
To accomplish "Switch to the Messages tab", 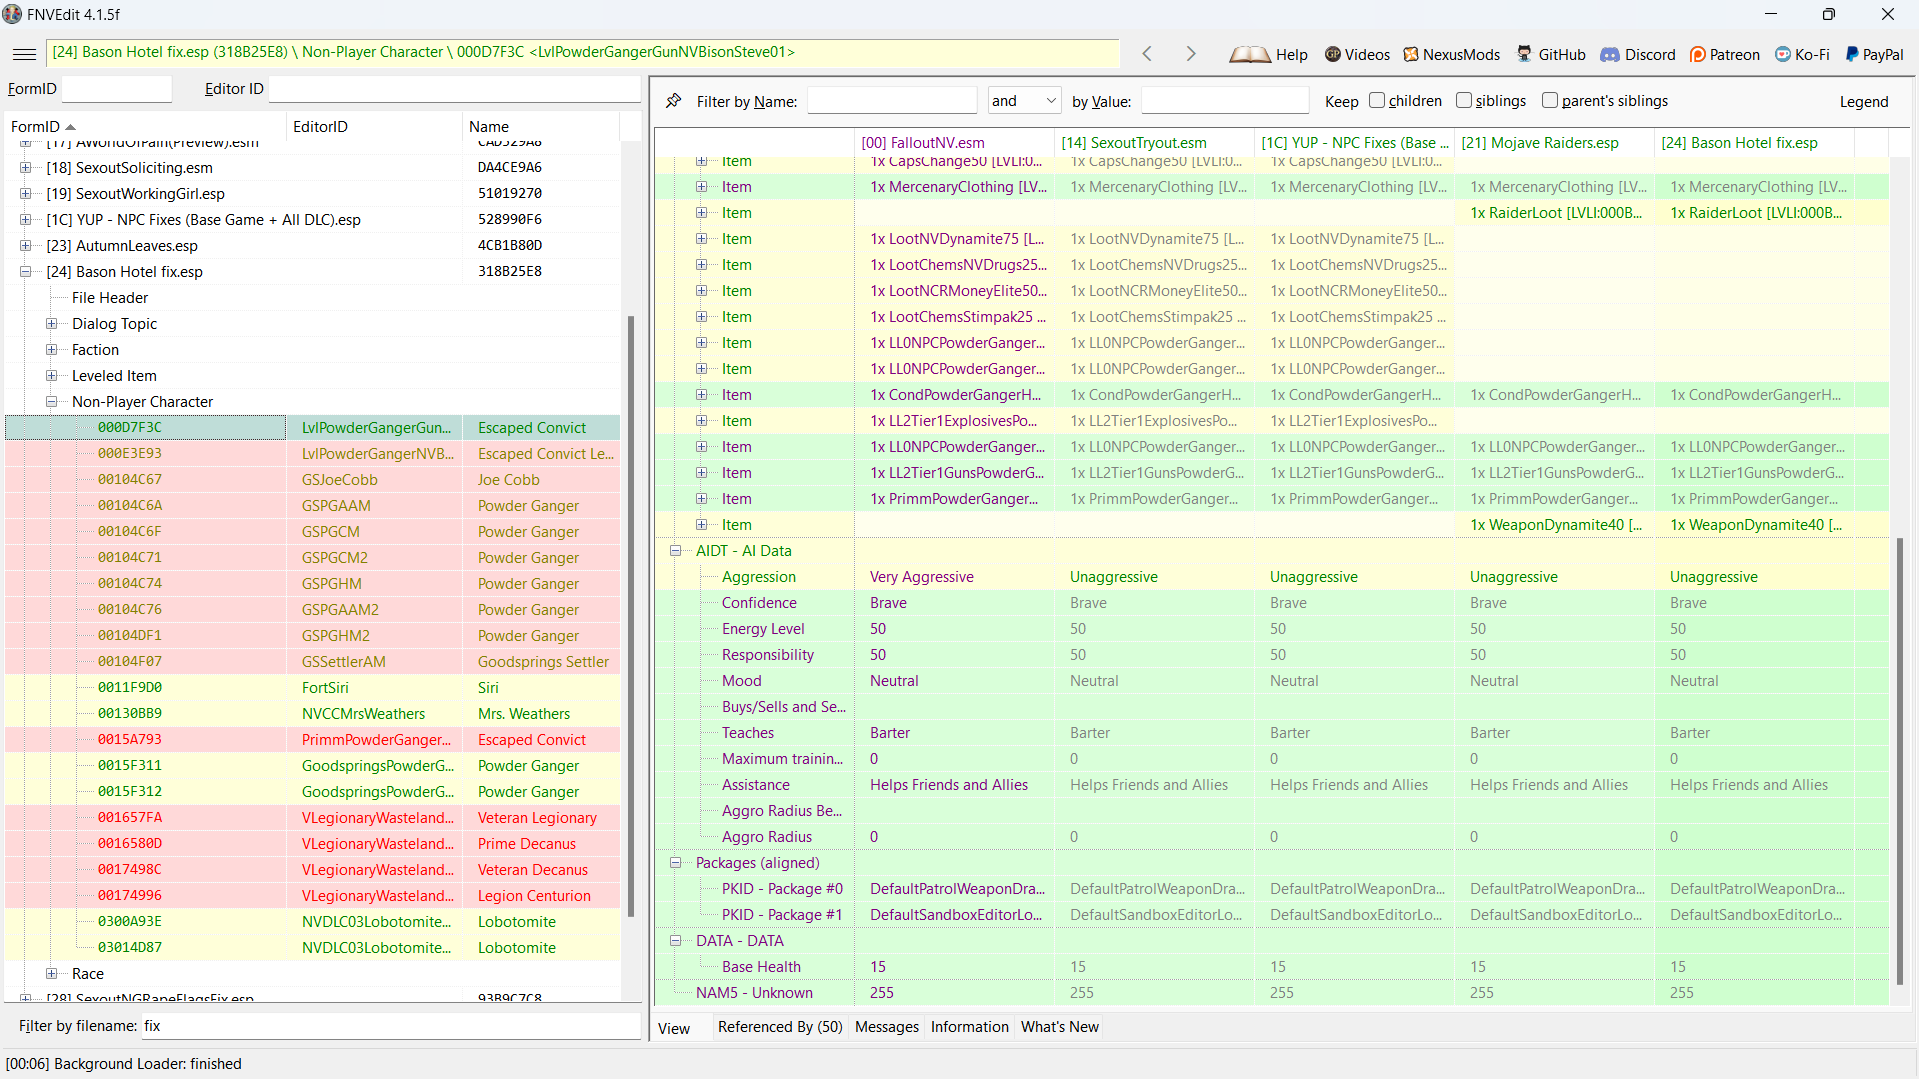I will click(887, 1027).
